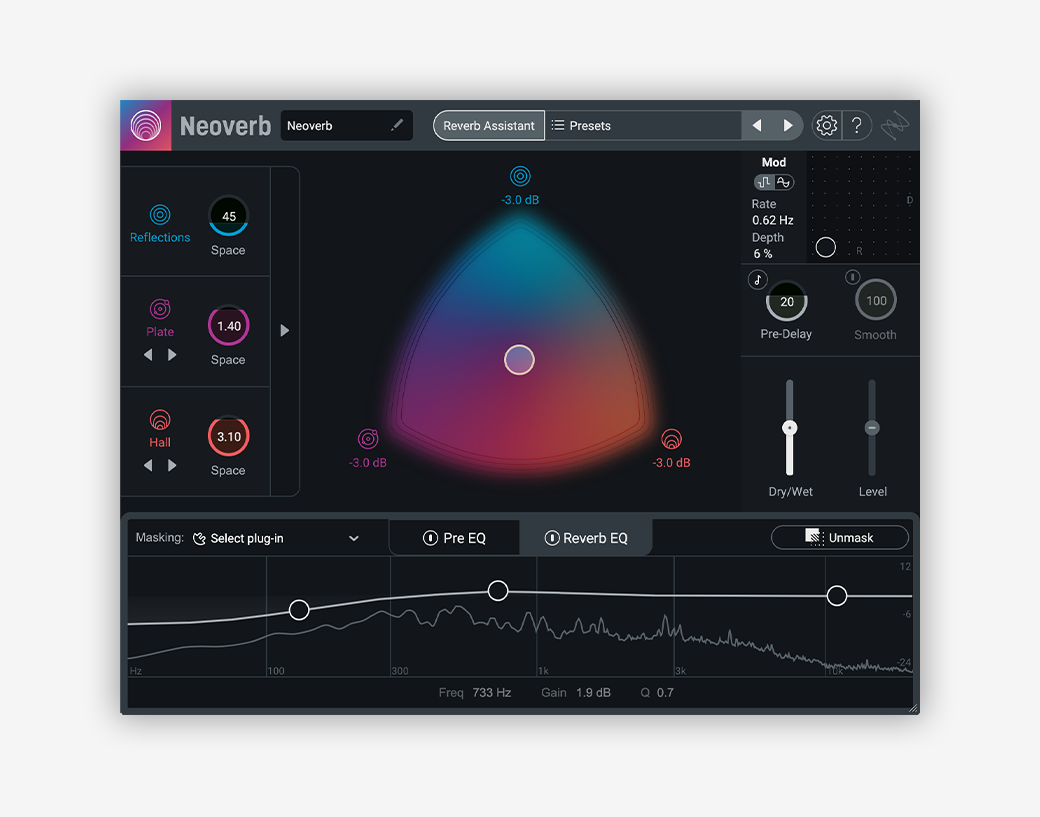
Task: Click the Unmask button
Action: (840, 537)
